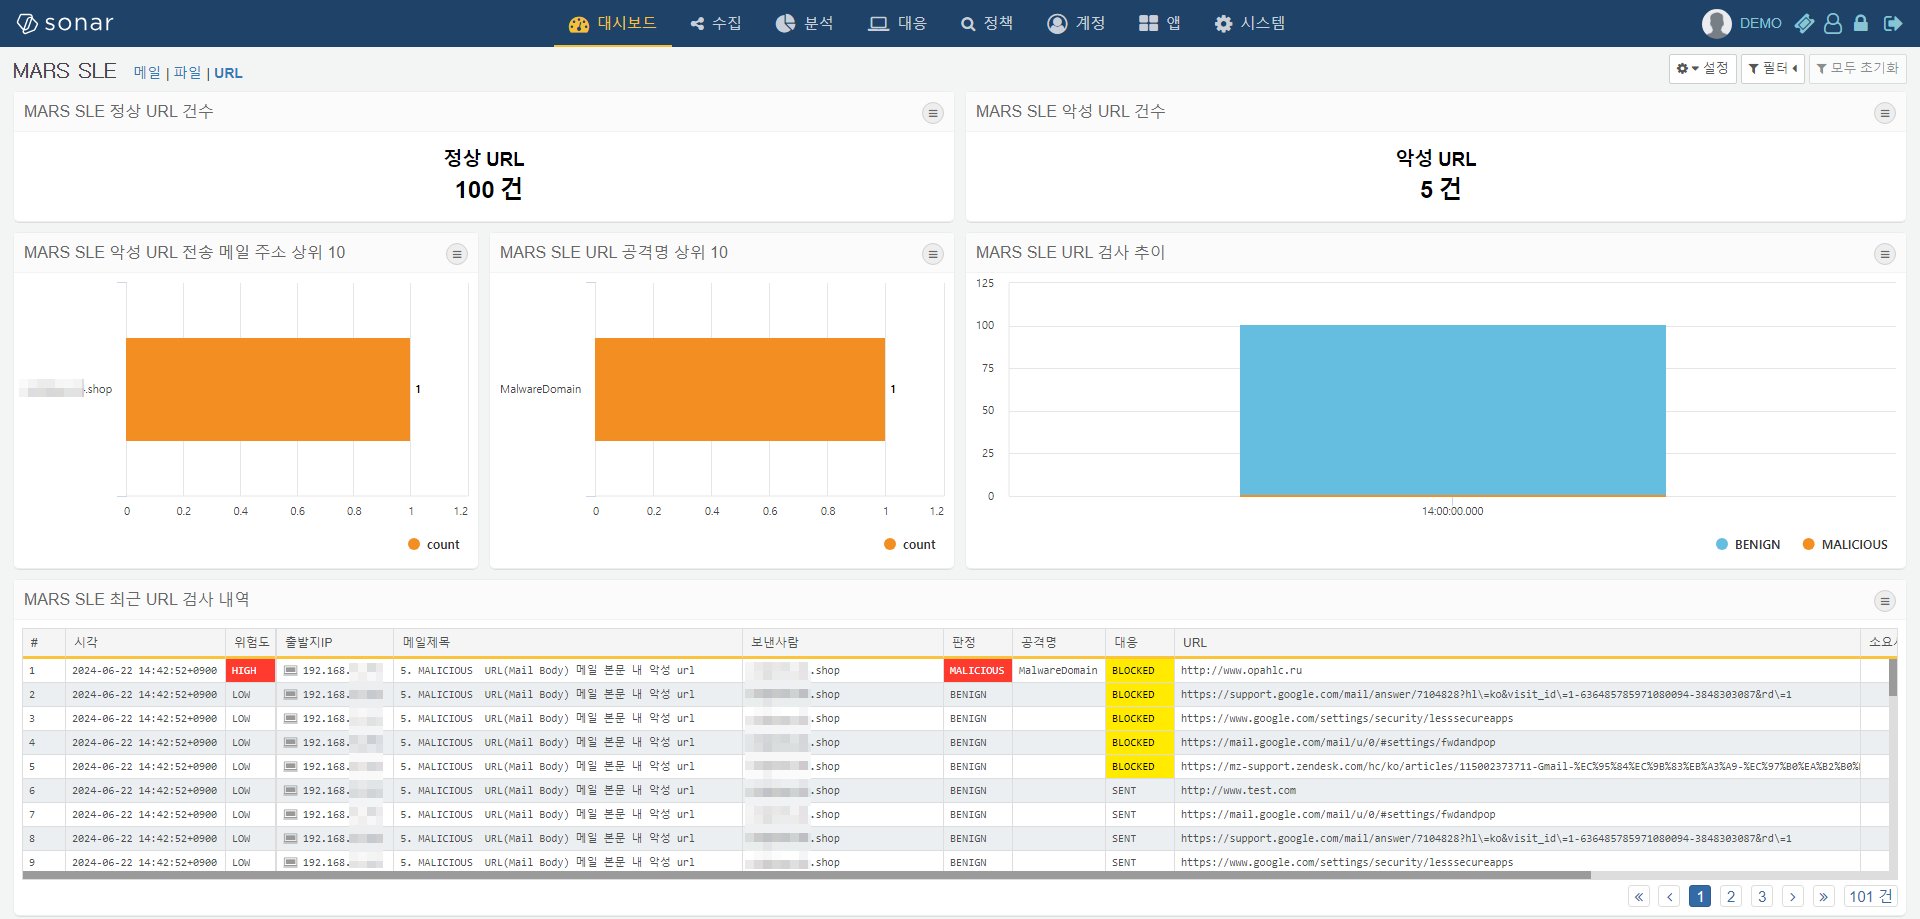
Task: Click the orange .shop bar in chart
Action: [x=268, y=389]
